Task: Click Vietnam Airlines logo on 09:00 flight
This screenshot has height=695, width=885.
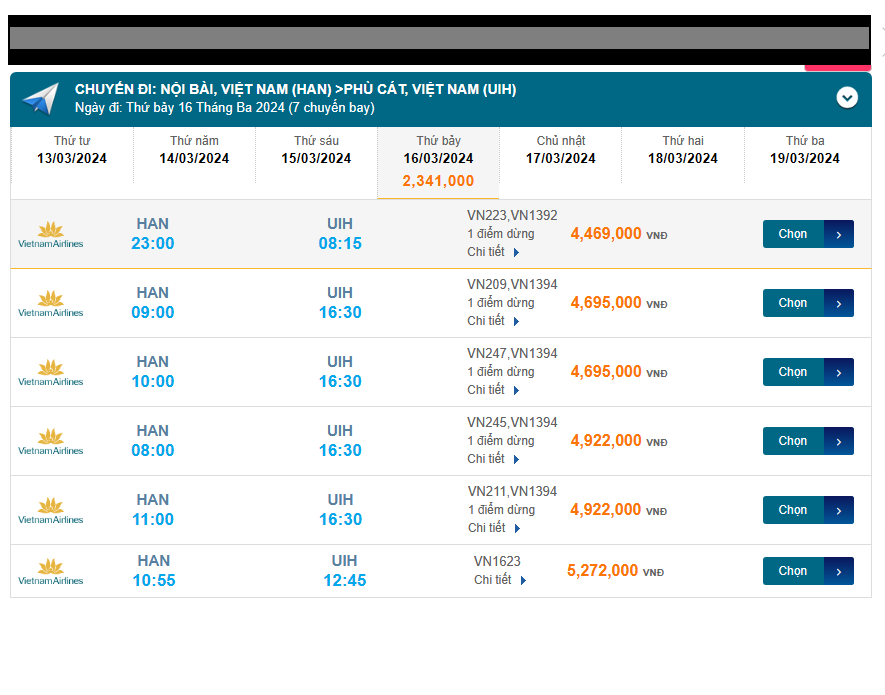Action: coord(51,304)
